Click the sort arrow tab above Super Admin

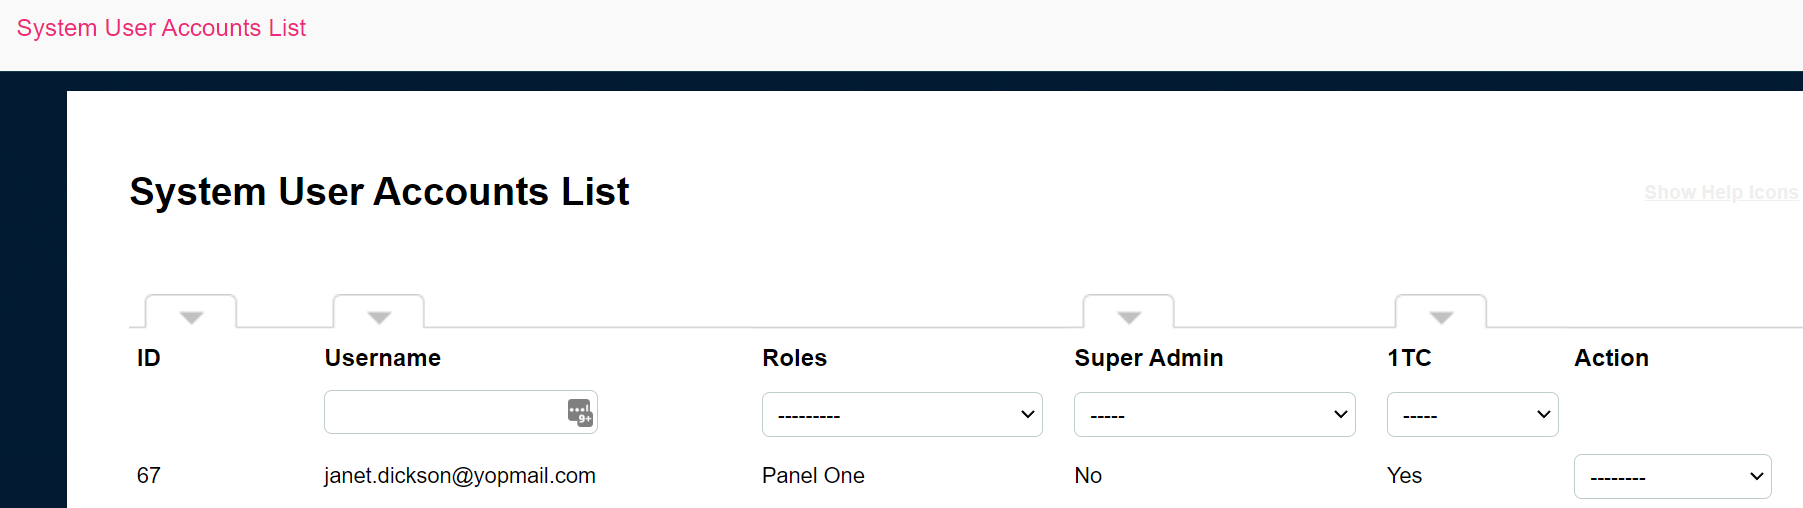click(1129, 312)
